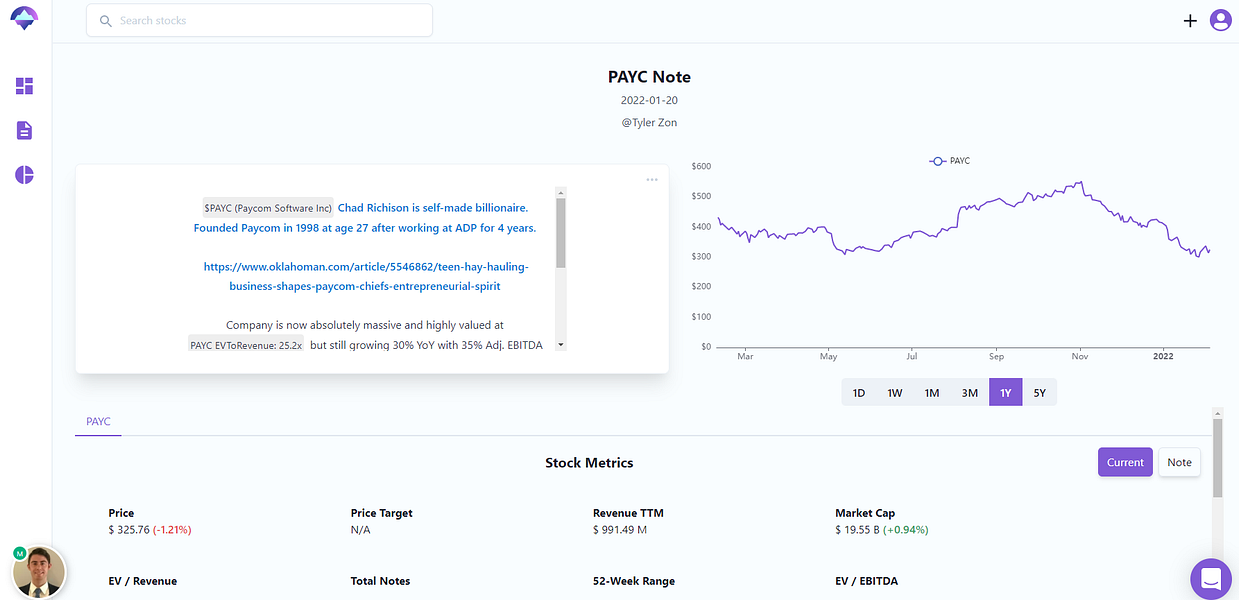This screenshot has width=1239, height=600.
Task: Click the @Tyler Zon author name
Action: [x=649, y=122]
